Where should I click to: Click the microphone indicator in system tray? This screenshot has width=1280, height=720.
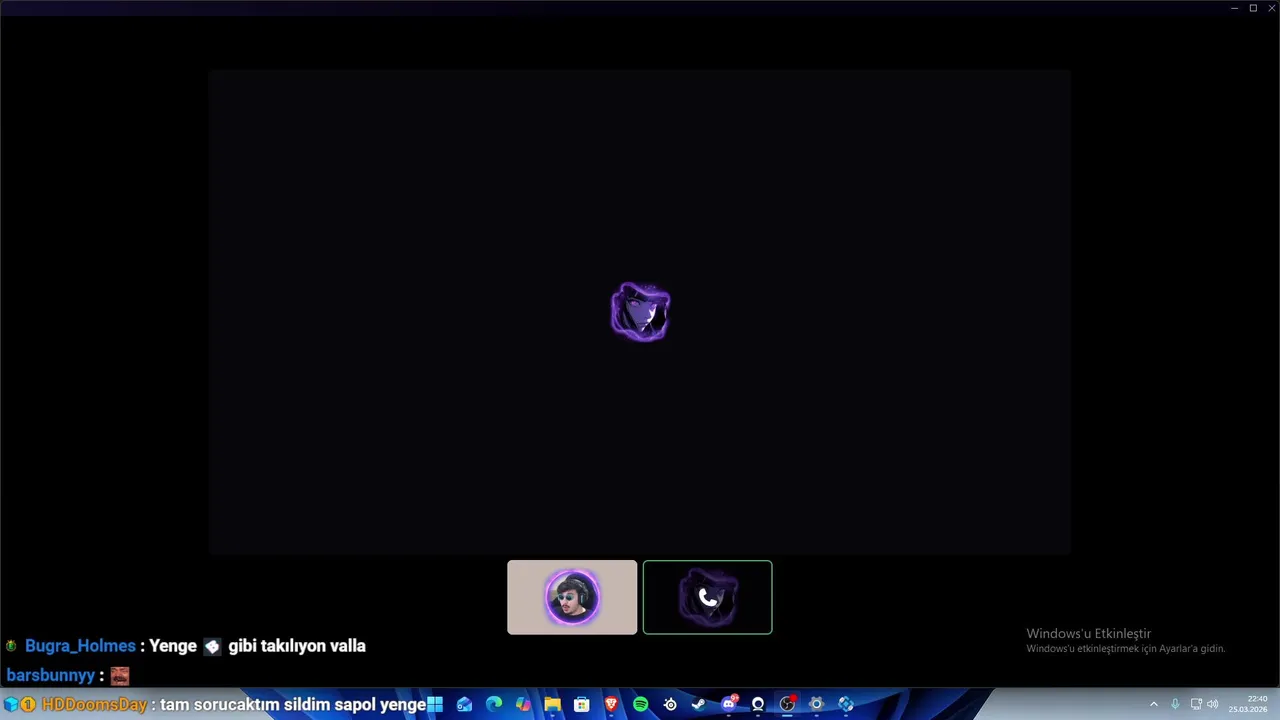coord(1175,704)
